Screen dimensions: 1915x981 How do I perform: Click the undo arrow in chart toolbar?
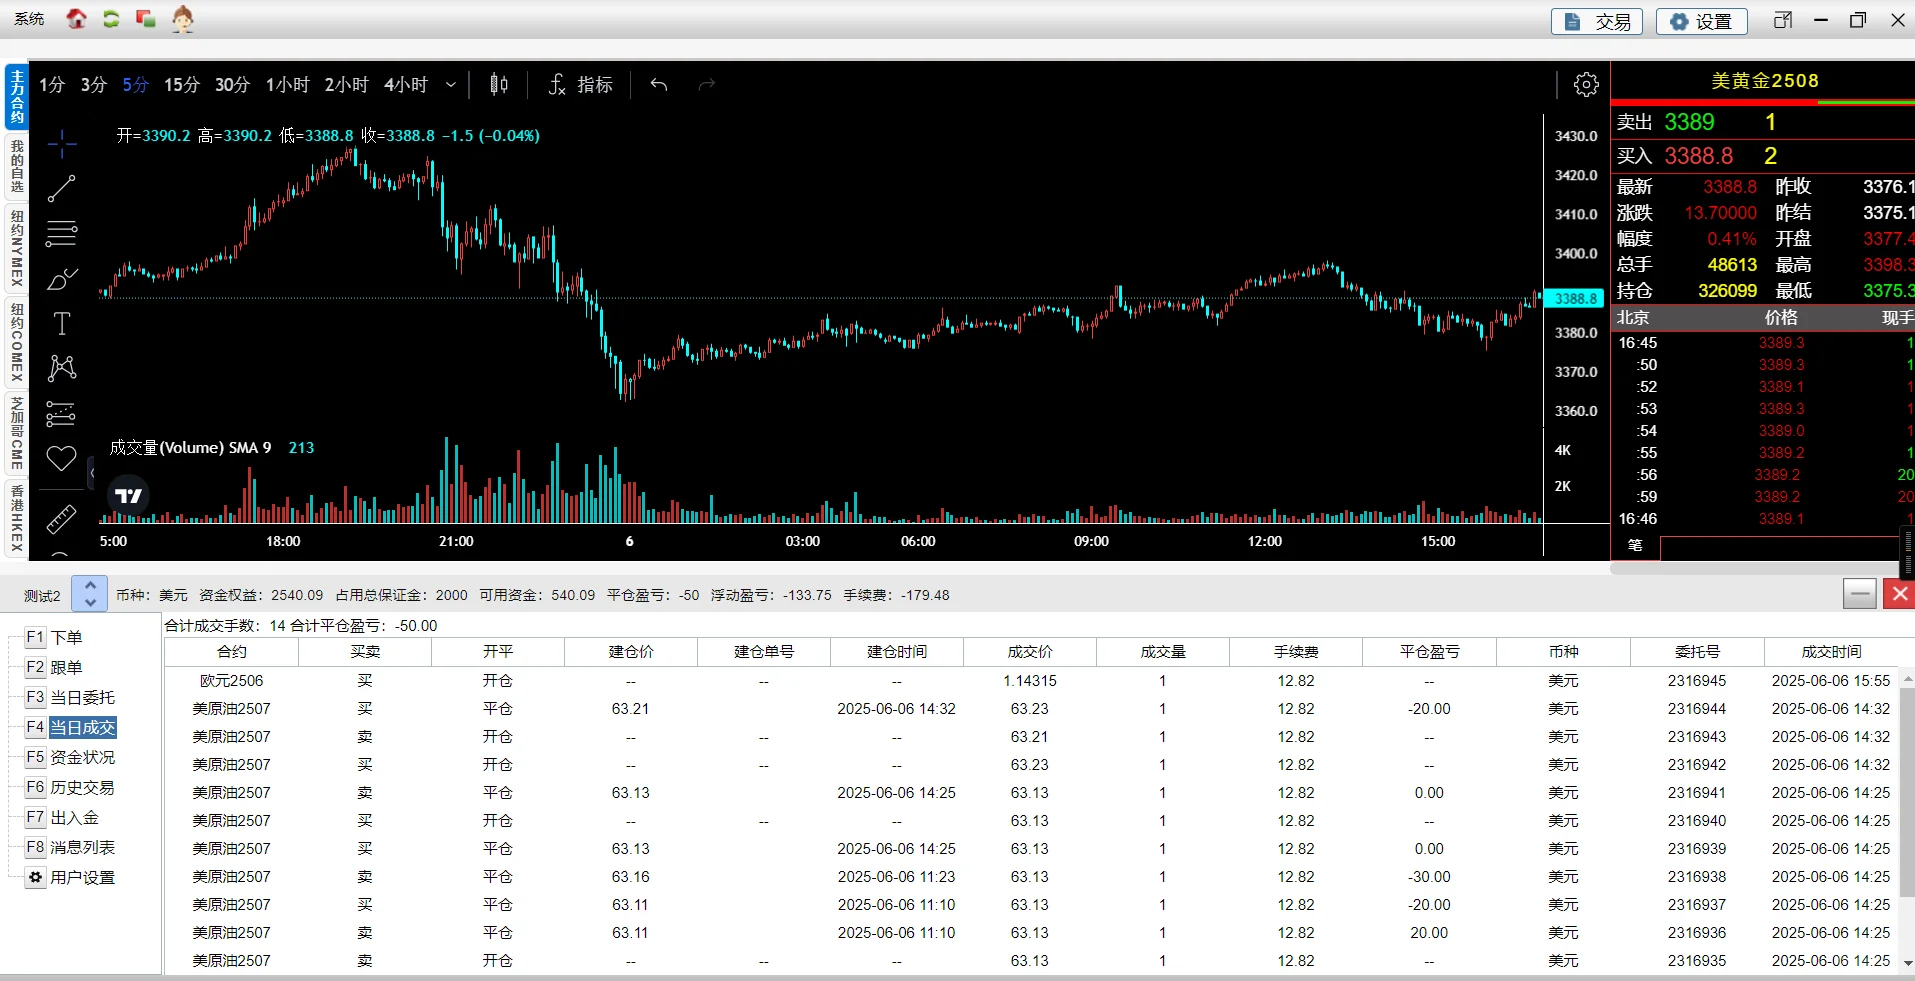click(659, 85)
